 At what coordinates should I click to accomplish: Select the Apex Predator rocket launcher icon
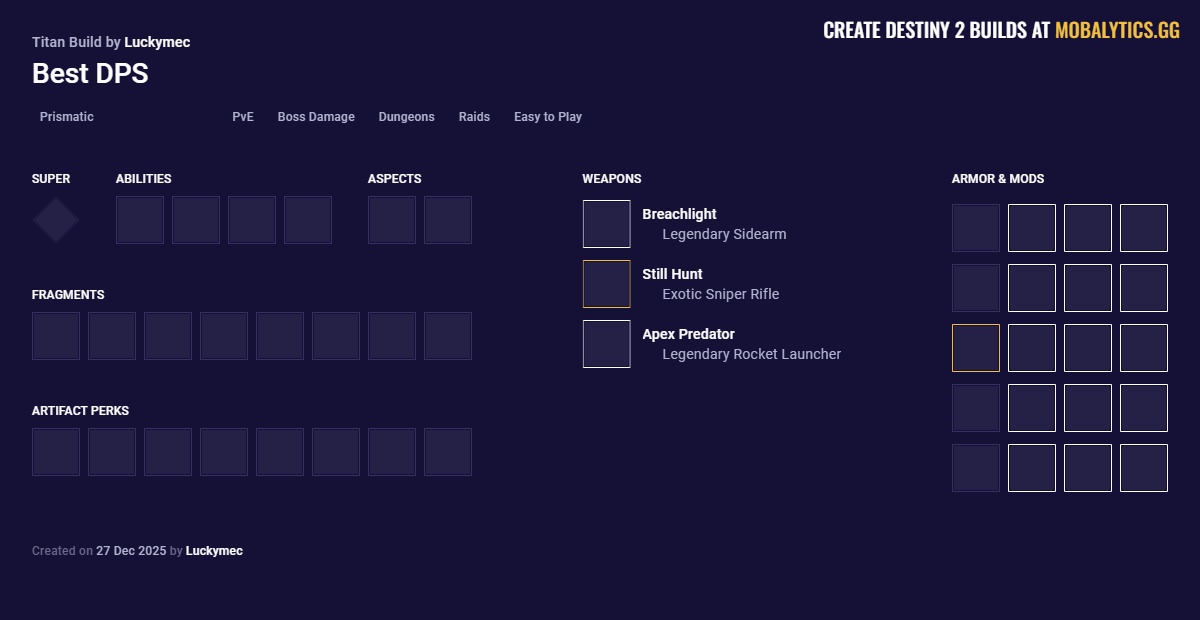(x=606, y=344)
